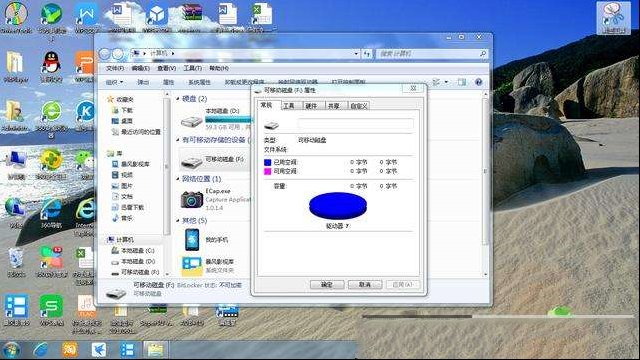Toggle the preview pane icon in toolbar
The width and height of the screenshot is (640, 360).
(462, 82)
